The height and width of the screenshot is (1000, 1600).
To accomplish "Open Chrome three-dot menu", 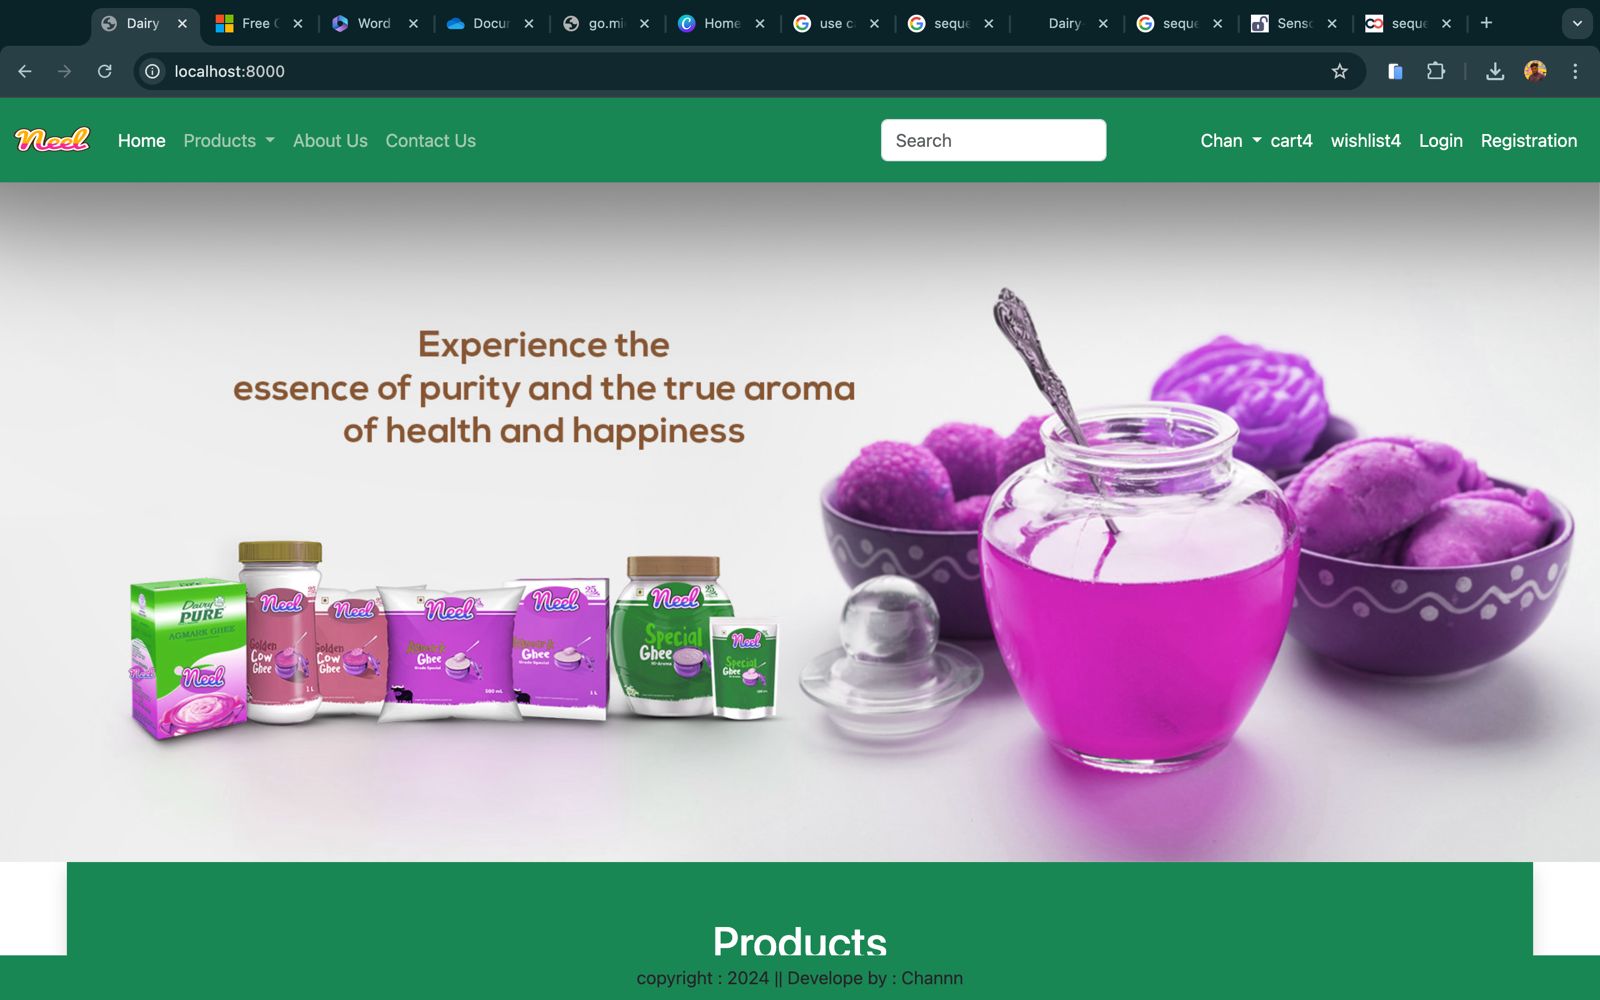I will click(x=1575, y=71).
